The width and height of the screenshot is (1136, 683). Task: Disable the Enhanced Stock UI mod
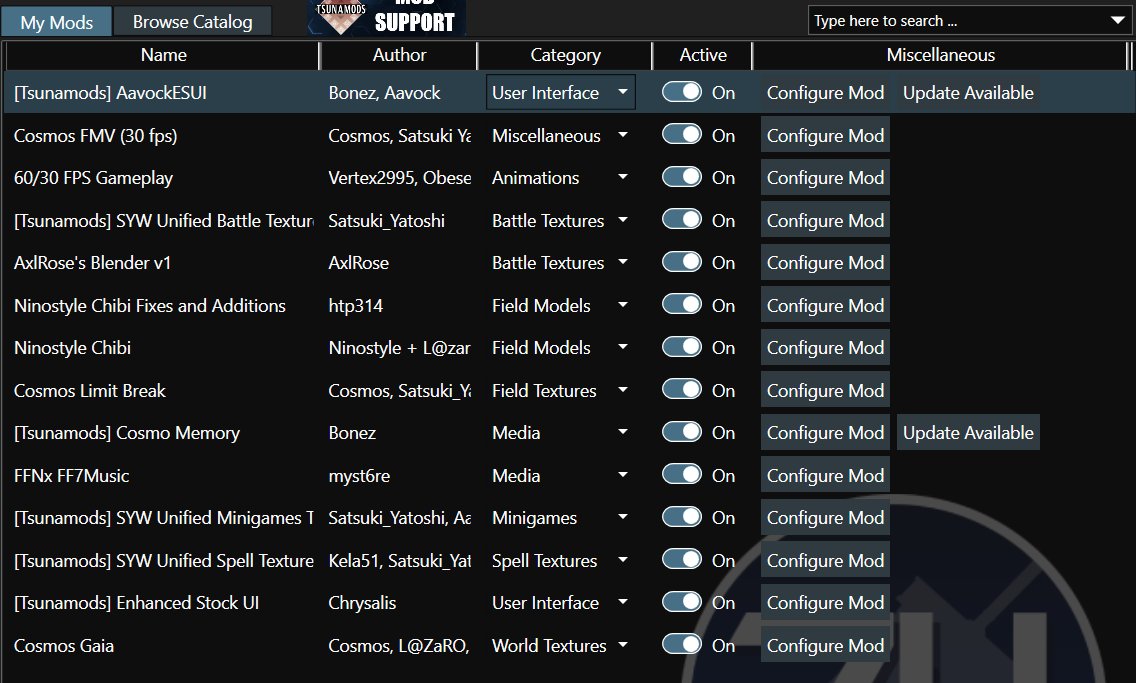[682, 602]
